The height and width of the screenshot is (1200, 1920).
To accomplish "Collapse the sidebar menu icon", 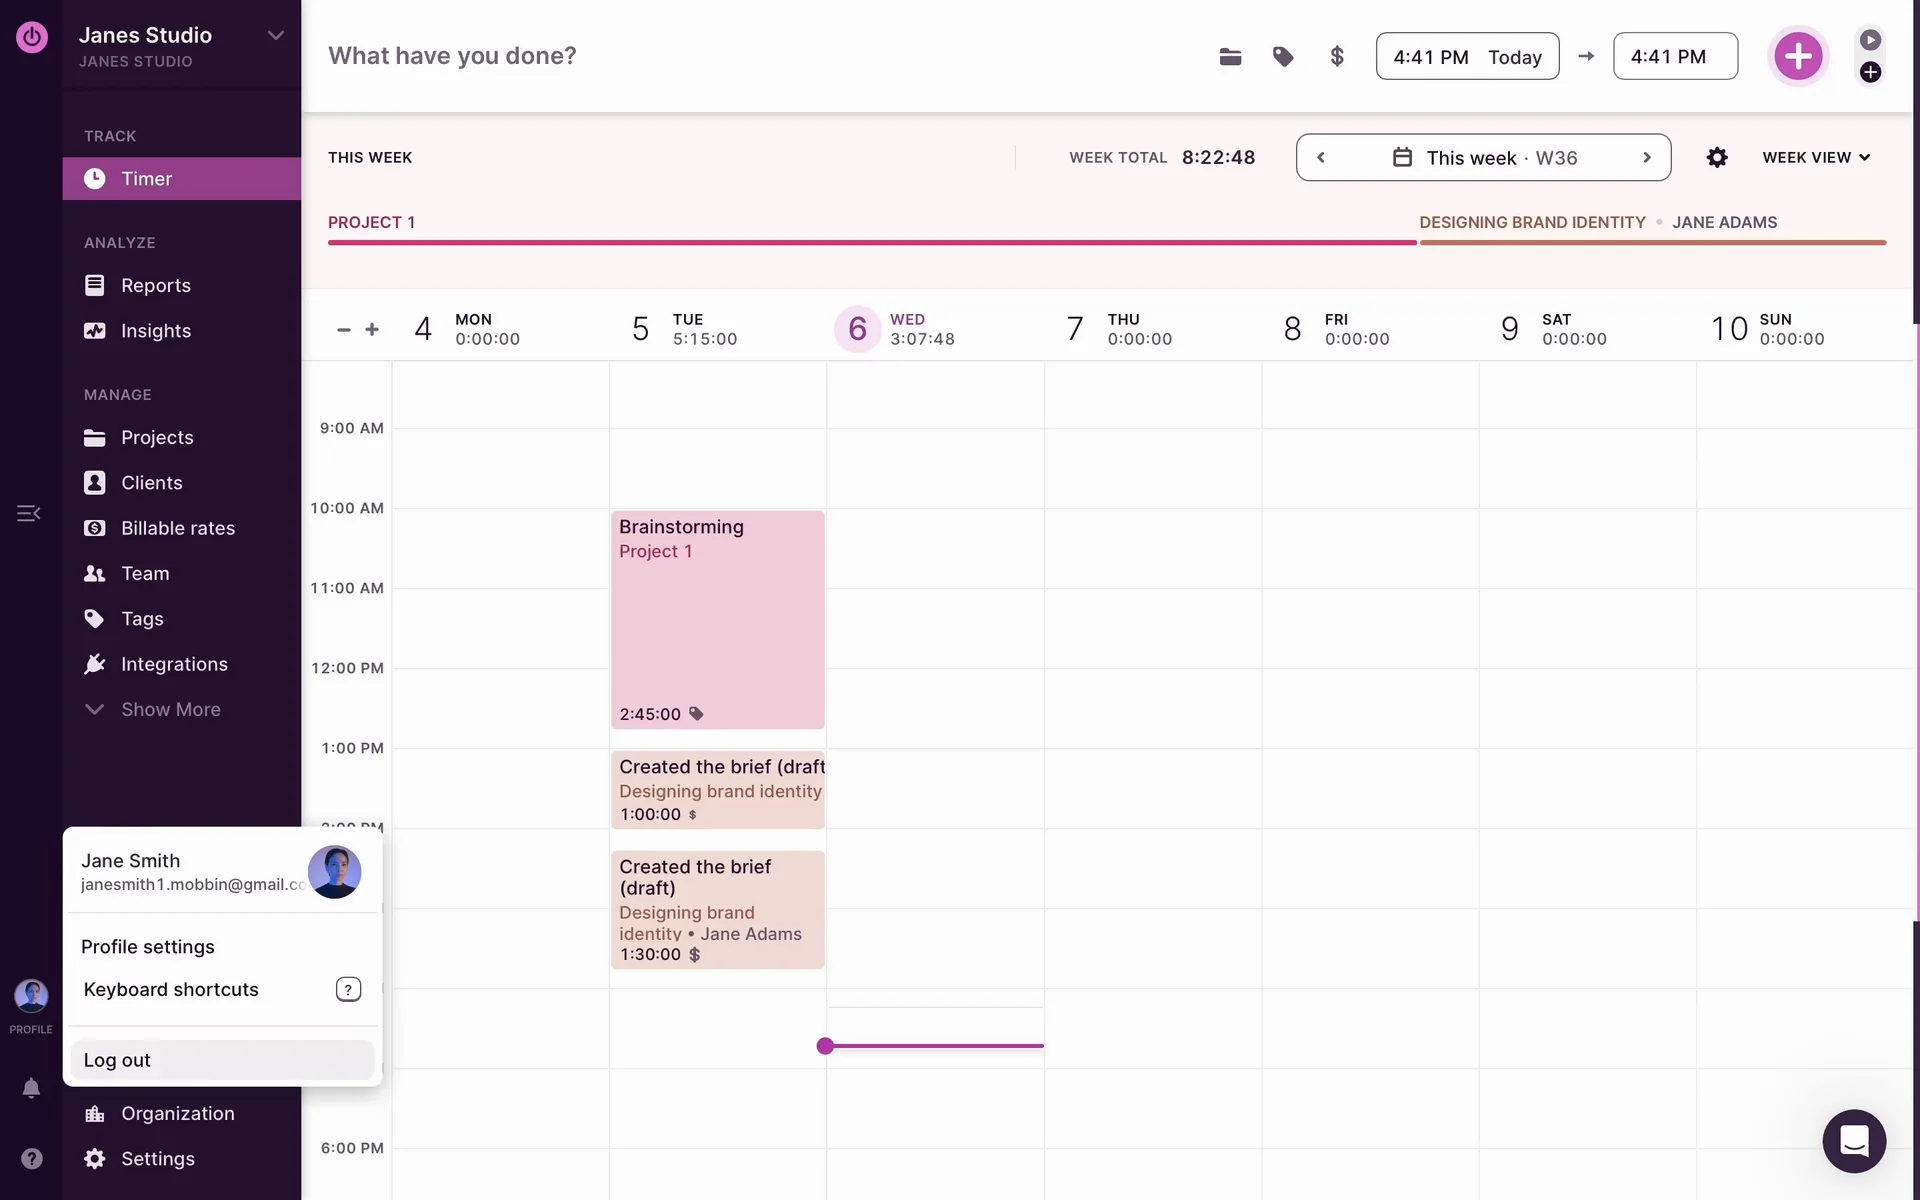I will pos(28,513).
